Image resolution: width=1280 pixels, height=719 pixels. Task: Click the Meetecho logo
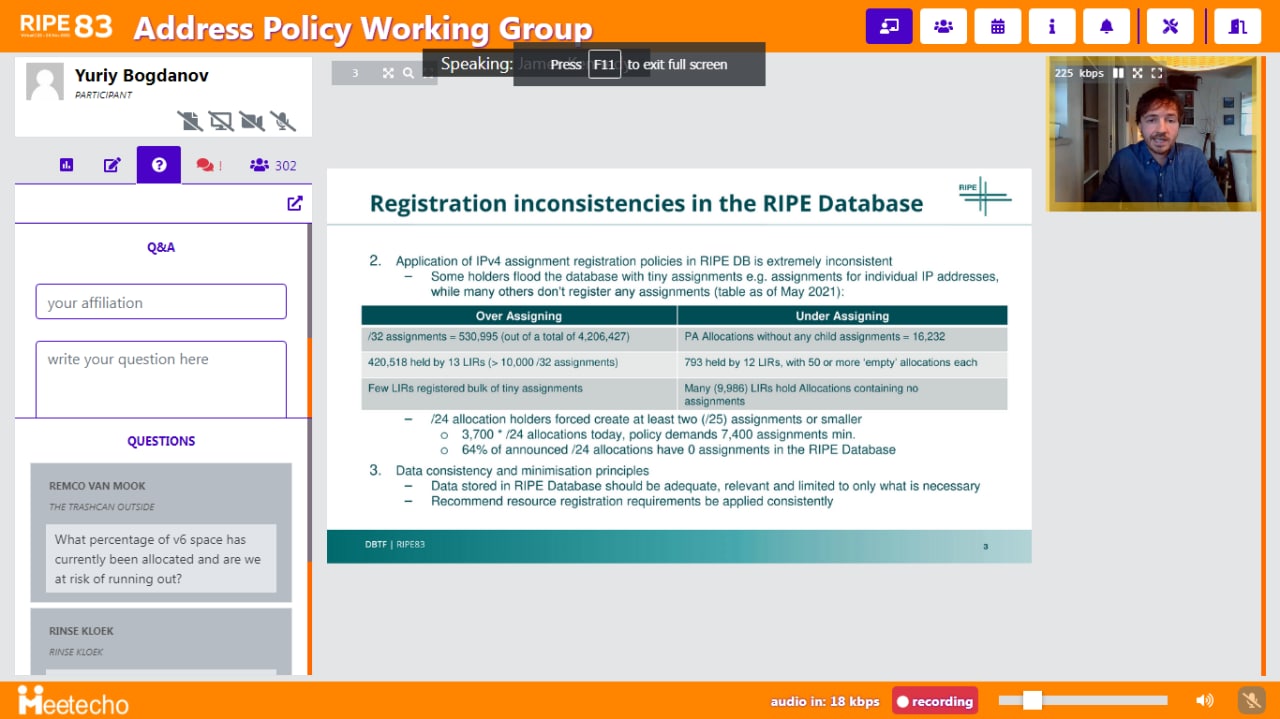point(73,700)
